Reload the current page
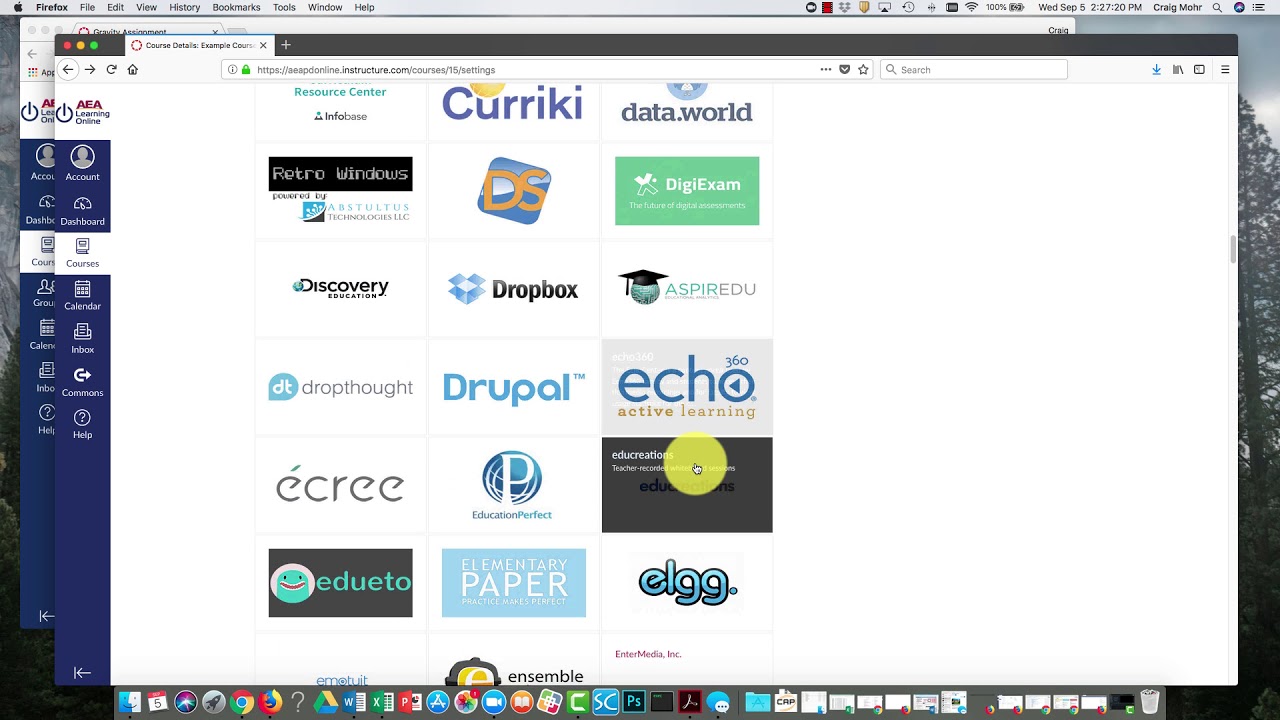 [x=111, y=69]
